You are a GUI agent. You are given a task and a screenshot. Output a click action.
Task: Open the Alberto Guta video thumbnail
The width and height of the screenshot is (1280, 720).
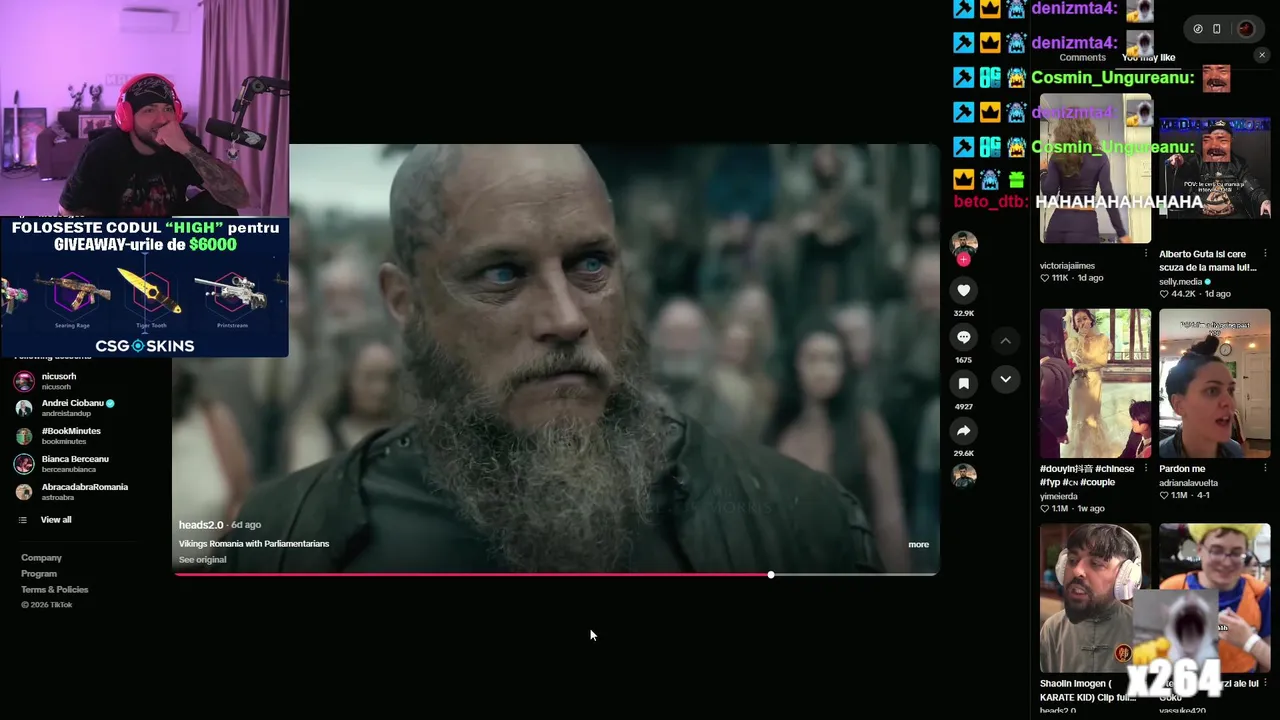coord(1215,168)
